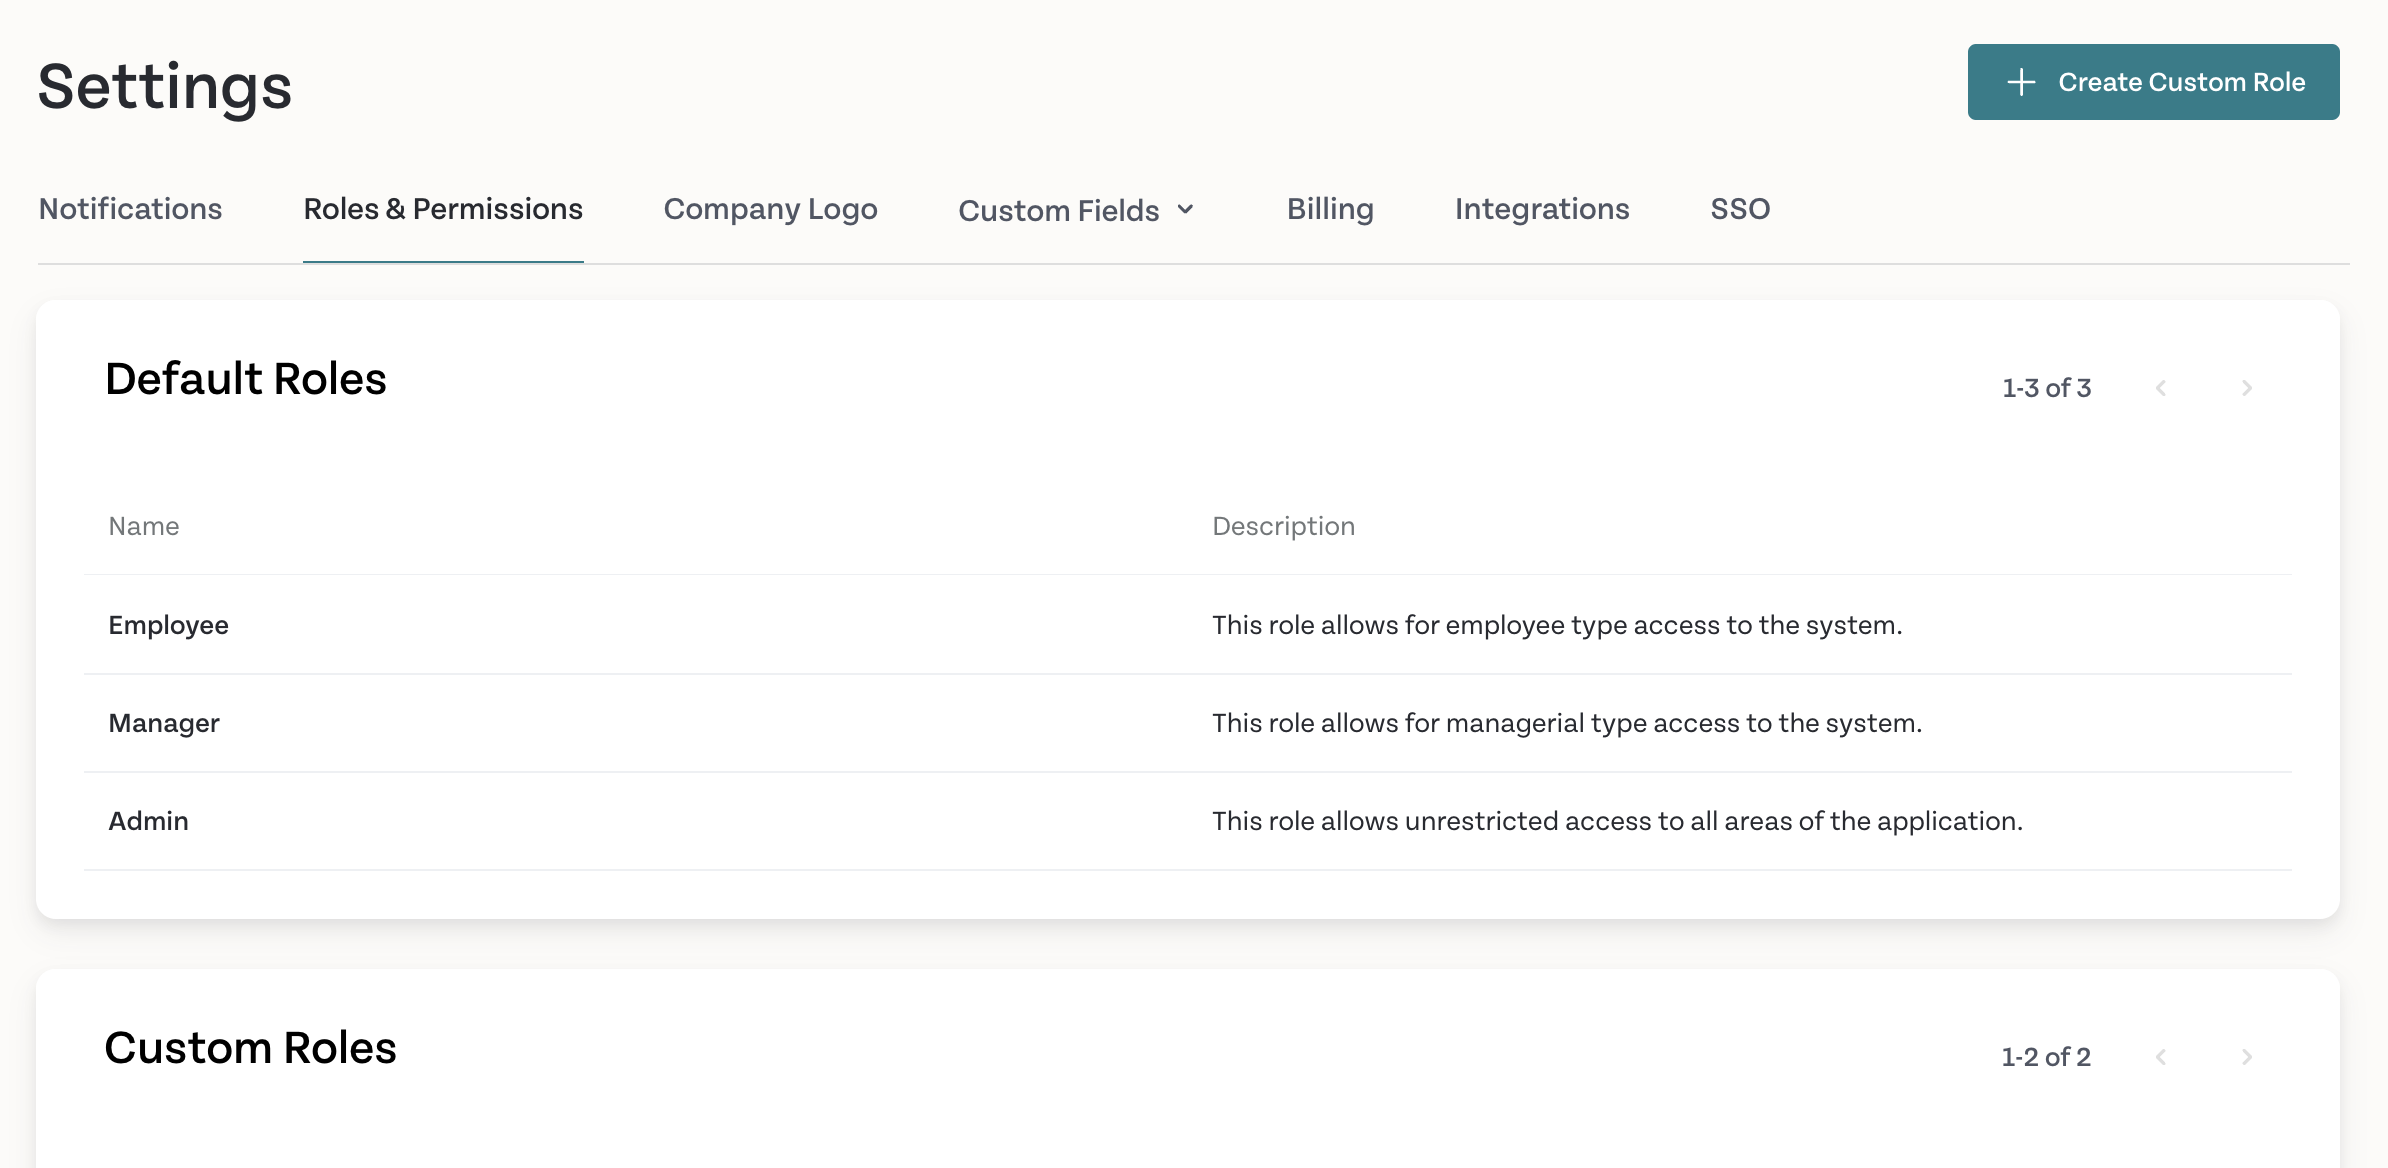Image resolution: width=2388 pixels, height=1168 pixels.
Task: Click the Admin role description text
Action: pos(1617,821)
